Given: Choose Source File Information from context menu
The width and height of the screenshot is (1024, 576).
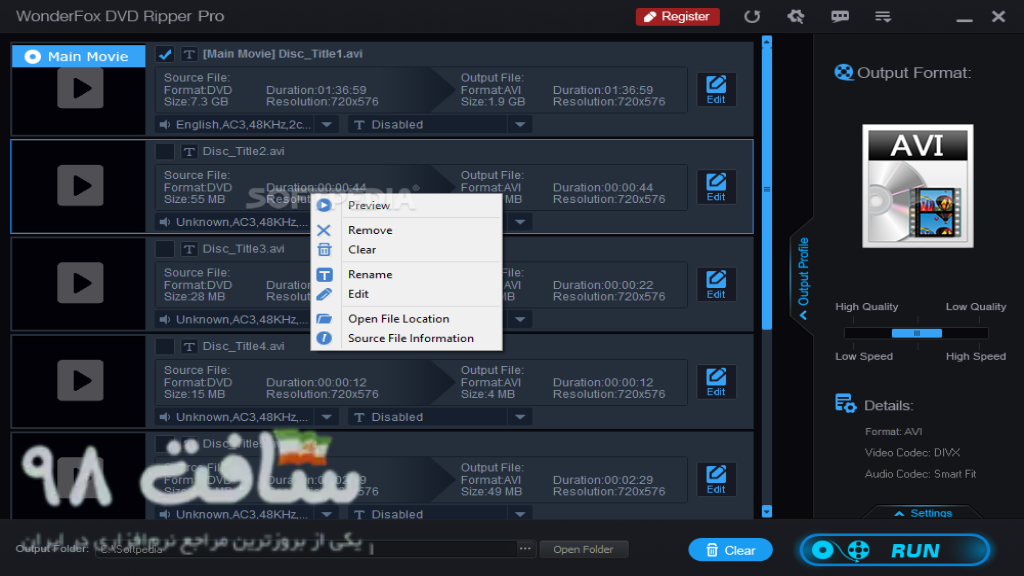Looking at the screenshot, I should pyautogui.click(x=406, y=338).
